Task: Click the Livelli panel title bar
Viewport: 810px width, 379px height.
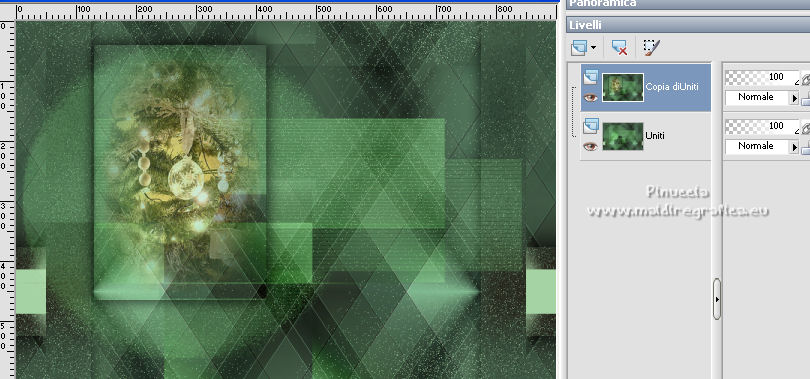Action: click(688, 25)
